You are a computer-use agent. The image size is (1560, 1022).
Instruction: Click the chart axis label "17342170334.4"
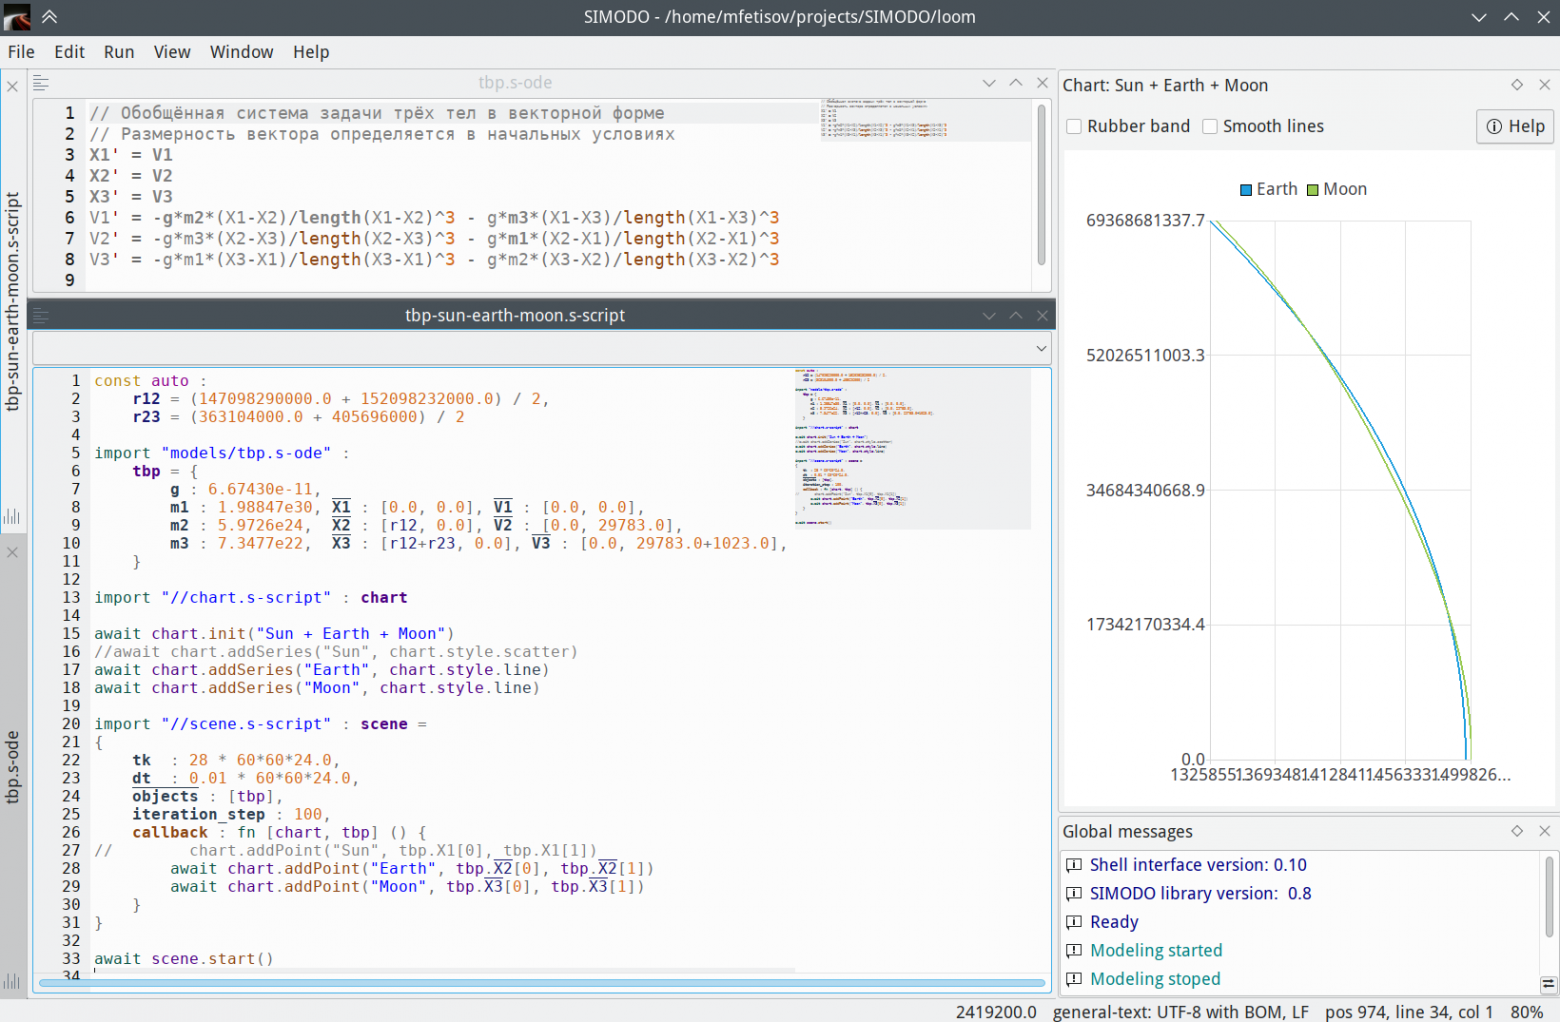coord(1145,625)
